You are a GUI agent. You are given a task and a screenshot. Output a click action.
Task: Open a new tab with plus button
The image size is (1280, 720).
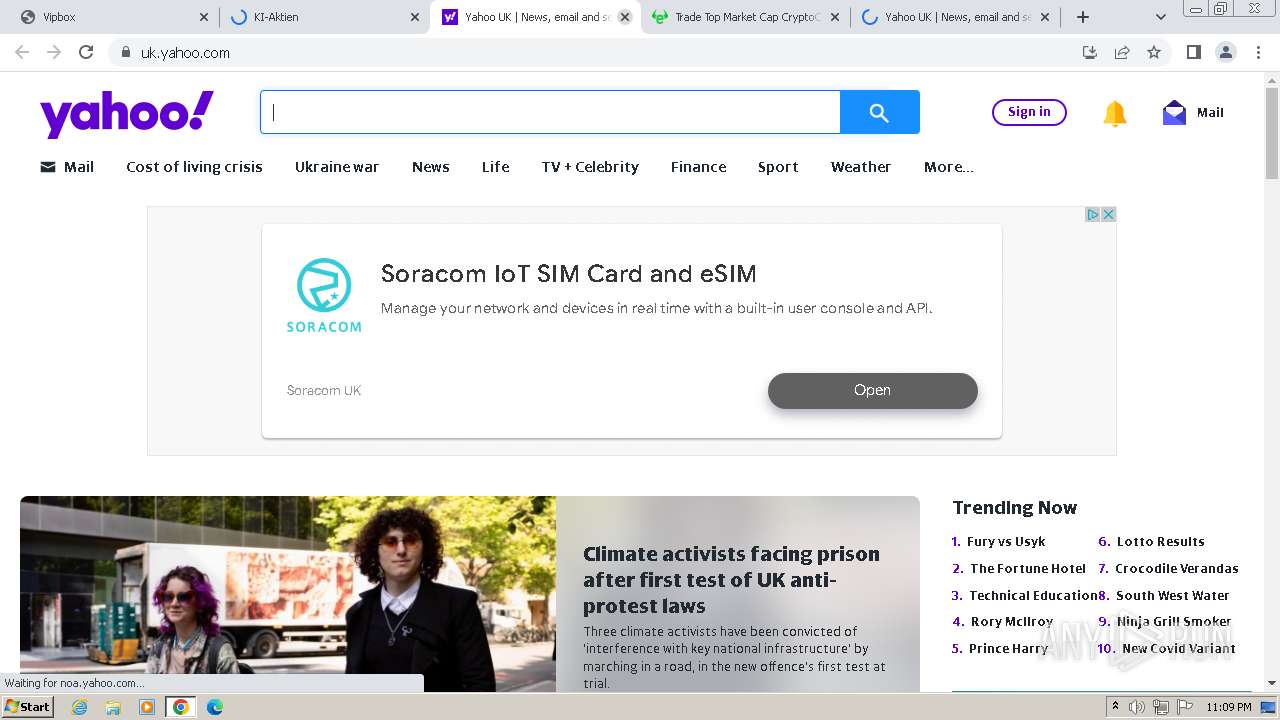(x=1082, y=17)
